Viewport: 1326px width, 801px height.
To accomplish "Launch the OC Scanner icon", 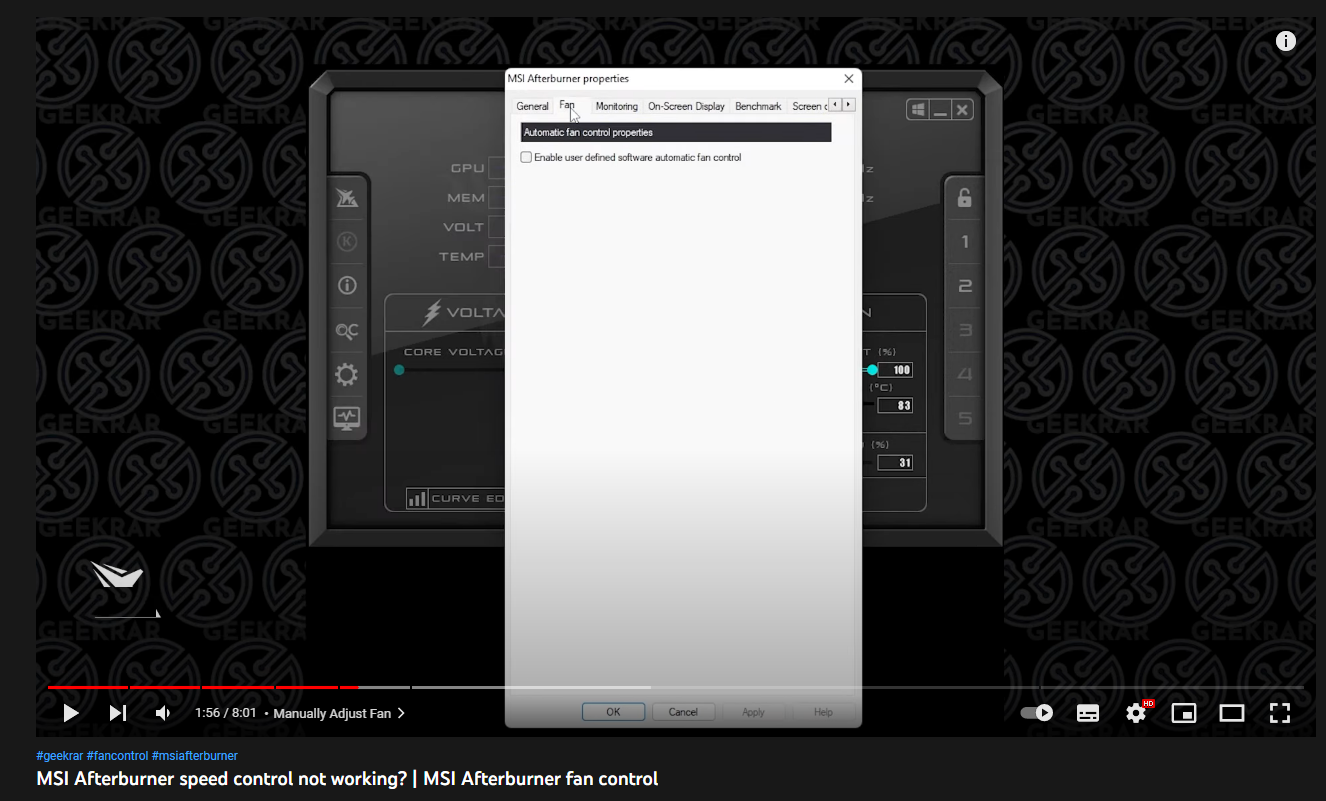I will point(347,331).
